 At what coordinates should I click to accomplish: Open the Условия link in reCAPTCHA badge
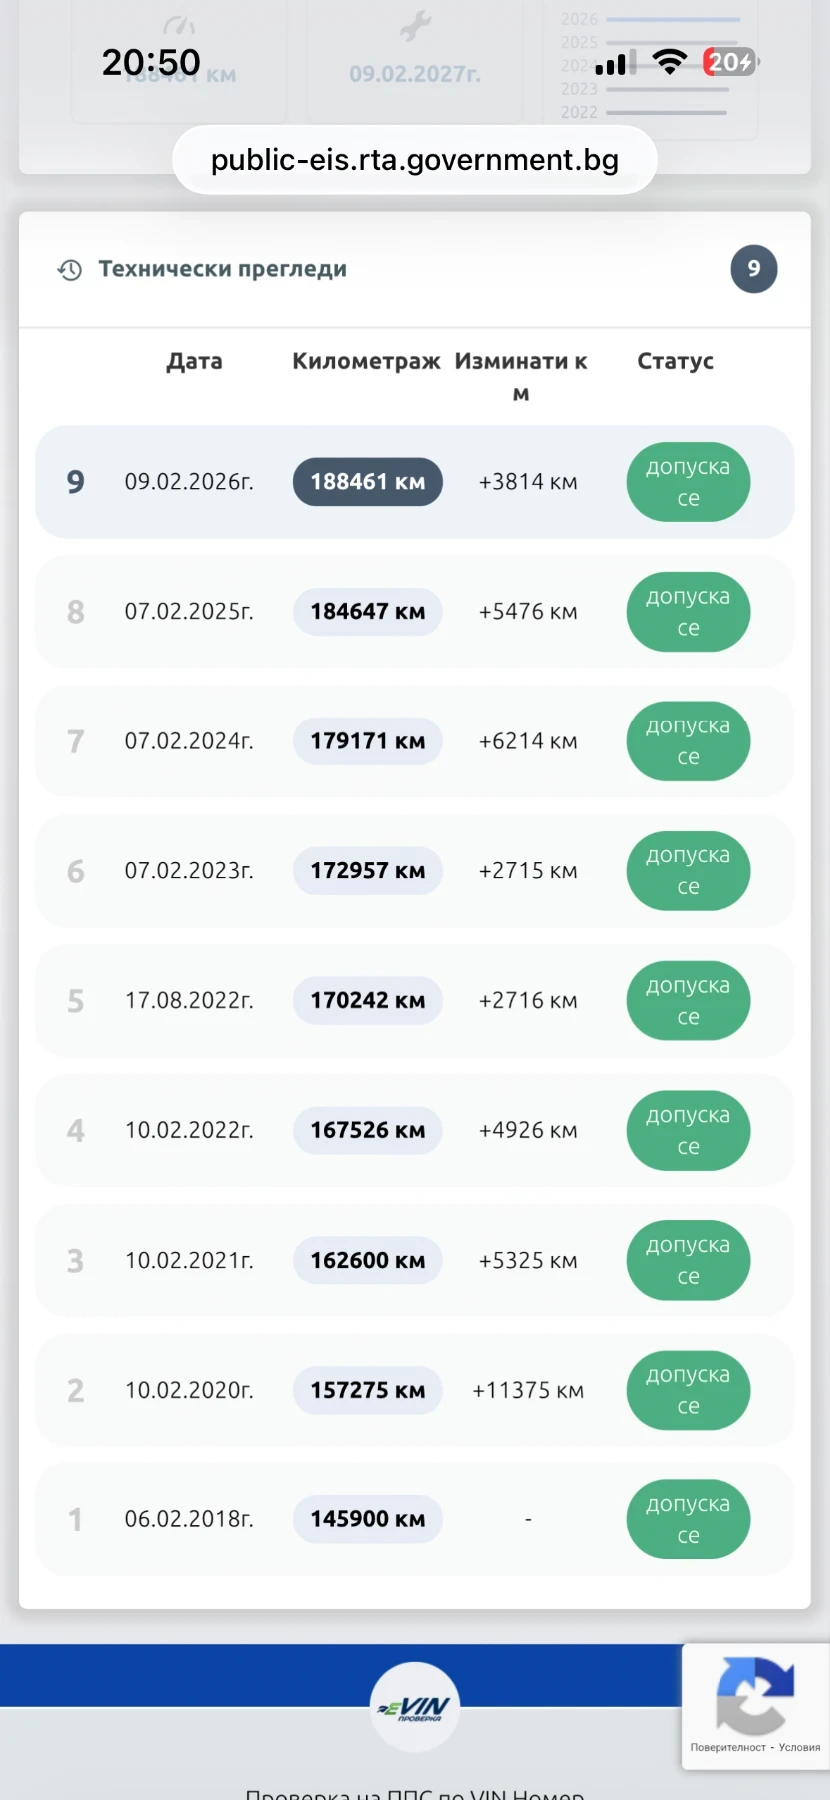tap(799, 1748)
